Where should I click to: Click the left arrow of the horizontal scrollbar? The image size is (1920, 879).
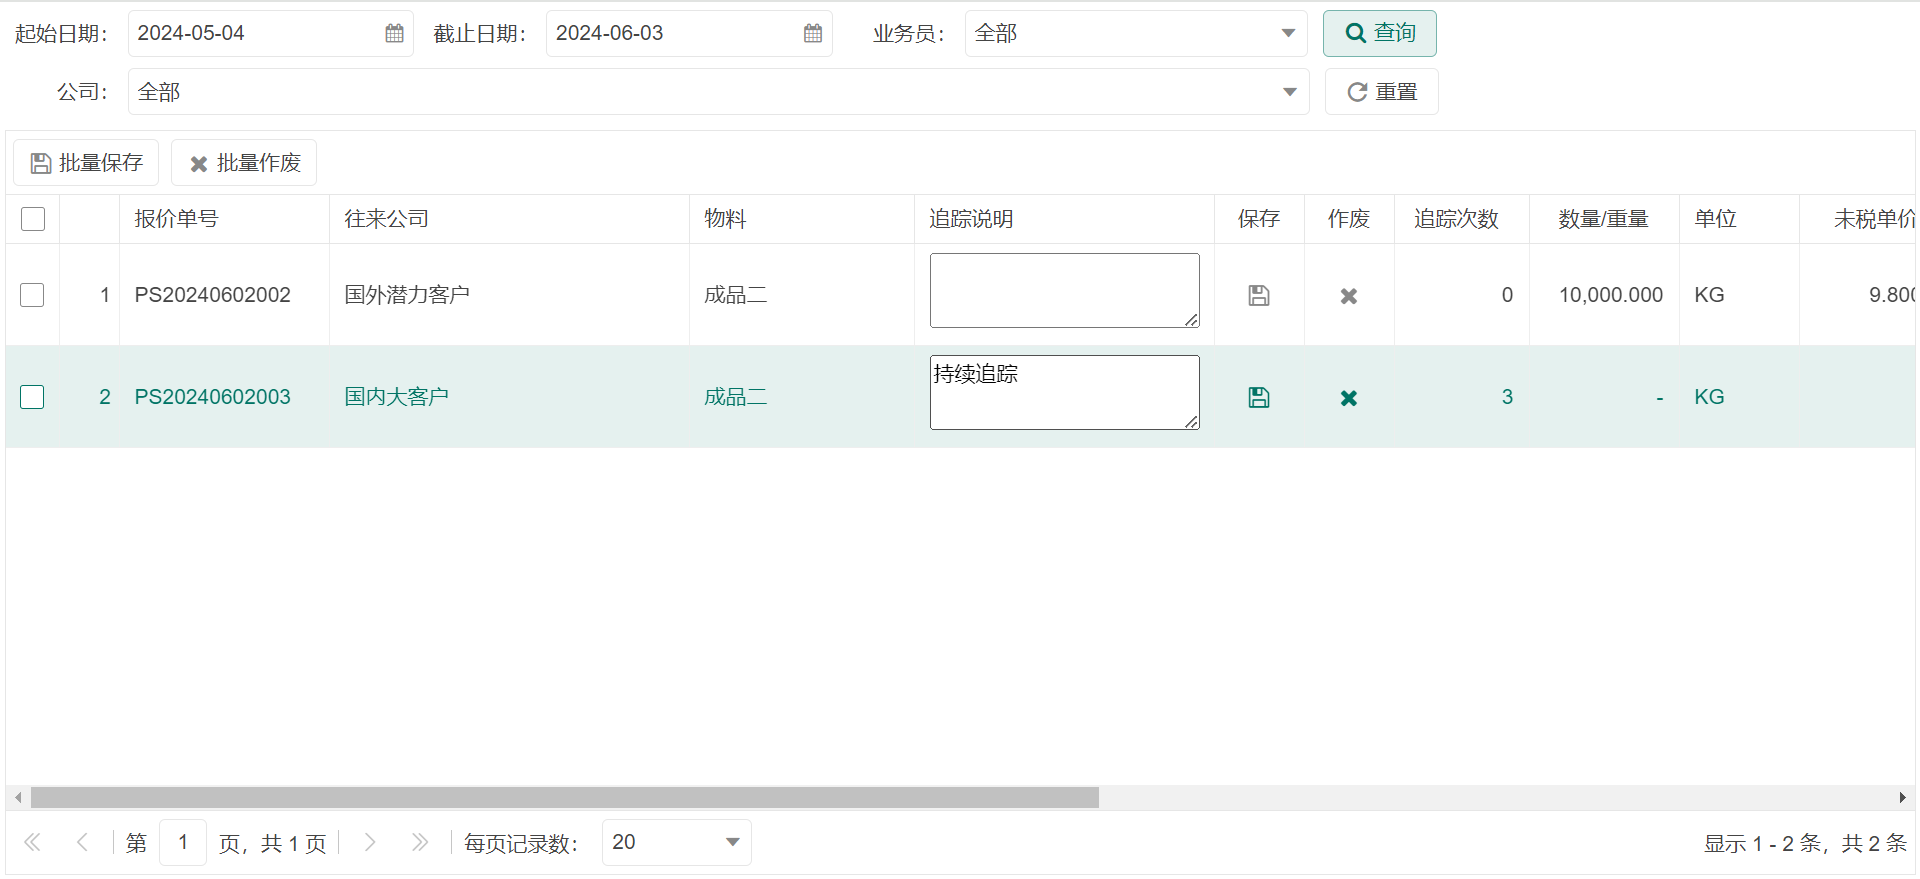tap(18, 797)
